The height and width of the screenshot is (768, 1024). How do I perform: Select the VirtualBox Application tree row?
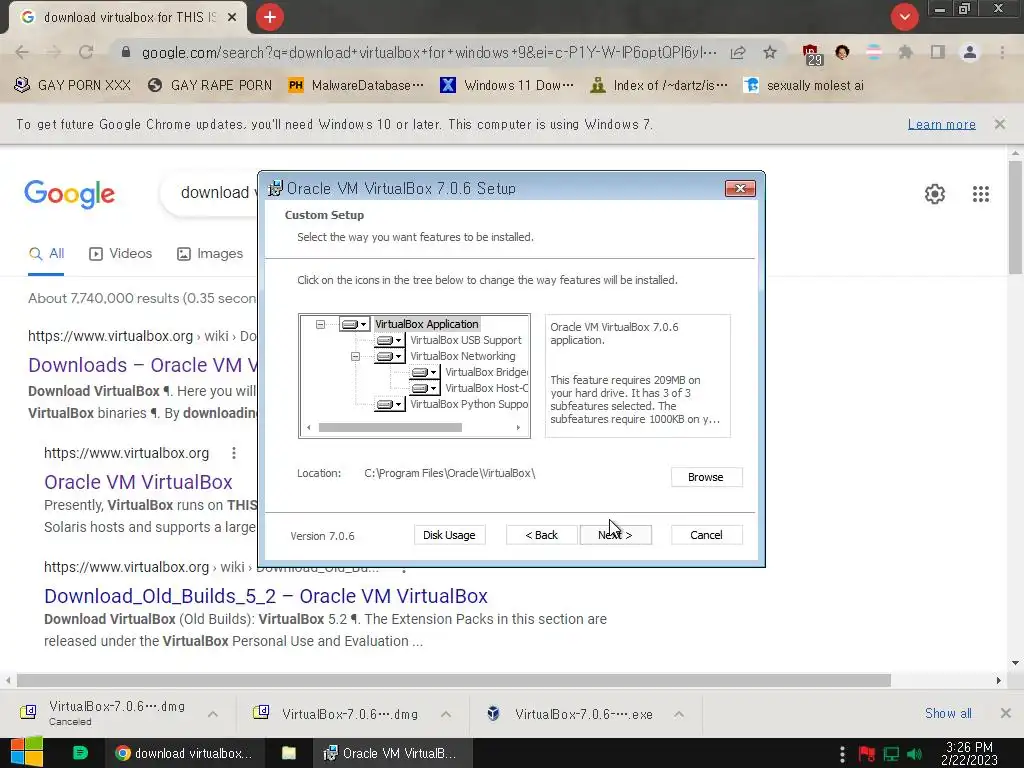426,324
